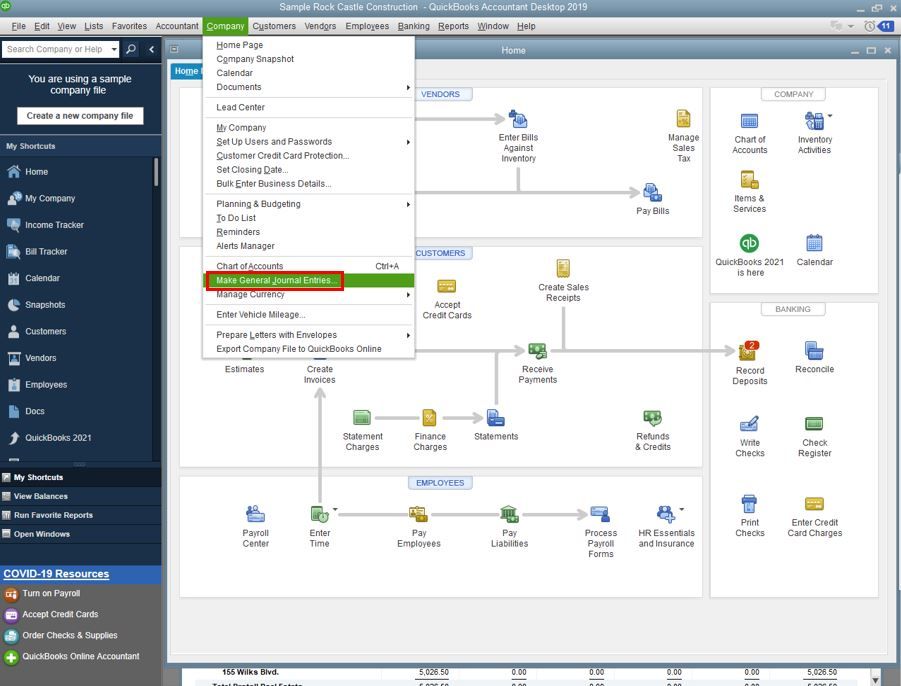Open Check Register icon

tap(814, 424)
